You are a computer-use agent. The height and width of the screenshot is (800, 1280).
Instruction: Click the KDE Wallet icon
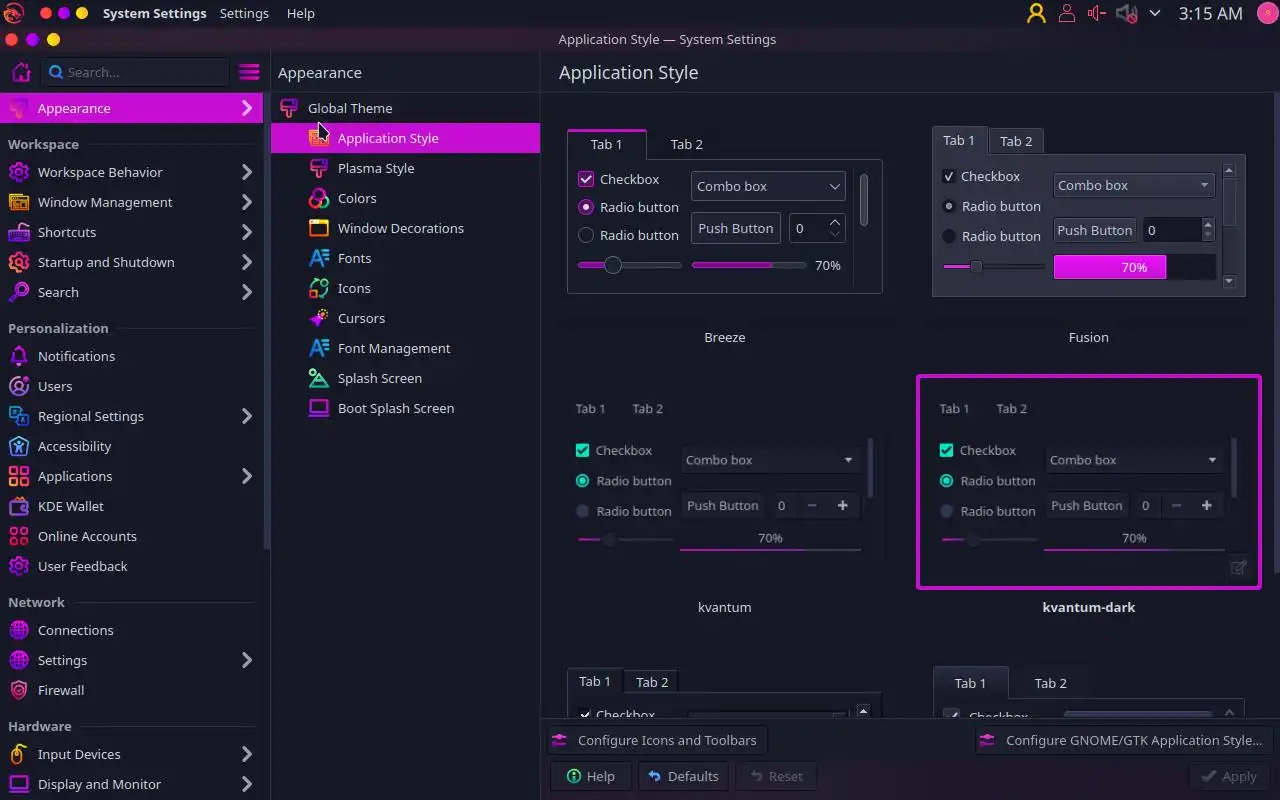[x=19, y=506]
